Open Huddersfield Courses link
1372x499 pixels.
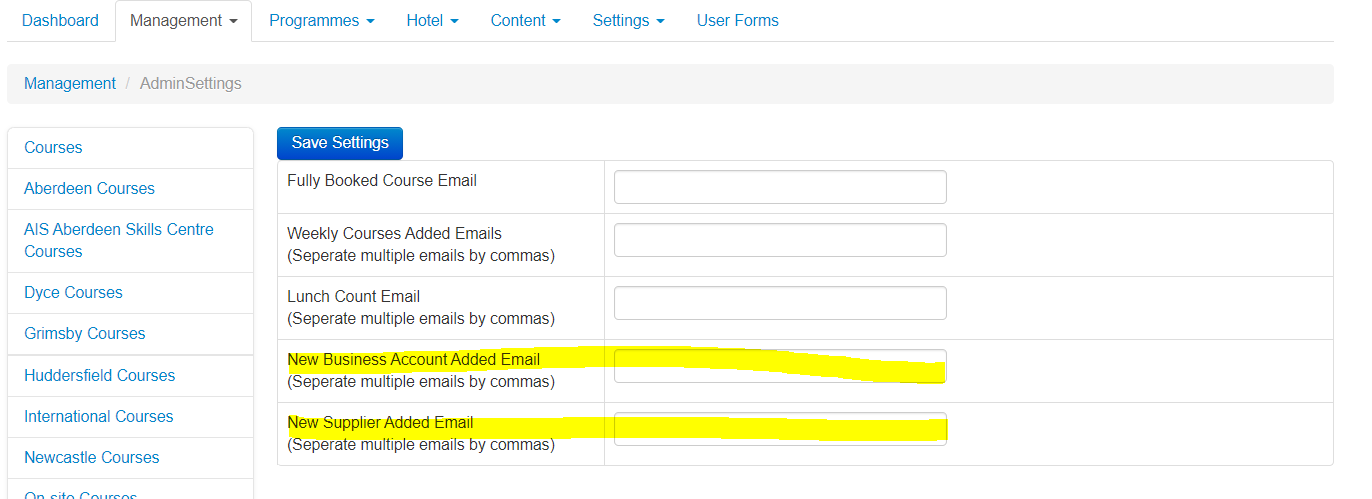[x=99, y=376]
